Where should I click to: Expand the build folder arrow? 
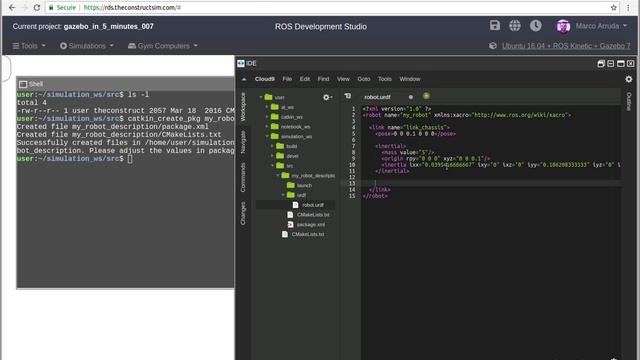272,146
